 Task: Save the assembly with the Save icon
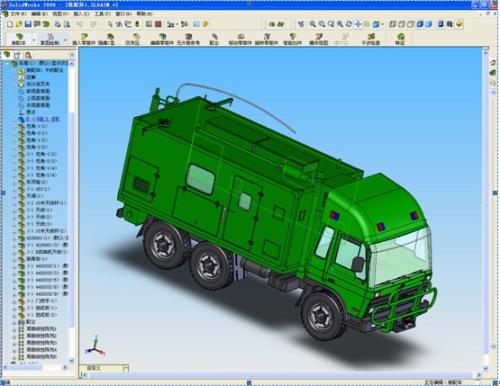tap(28, 24)
